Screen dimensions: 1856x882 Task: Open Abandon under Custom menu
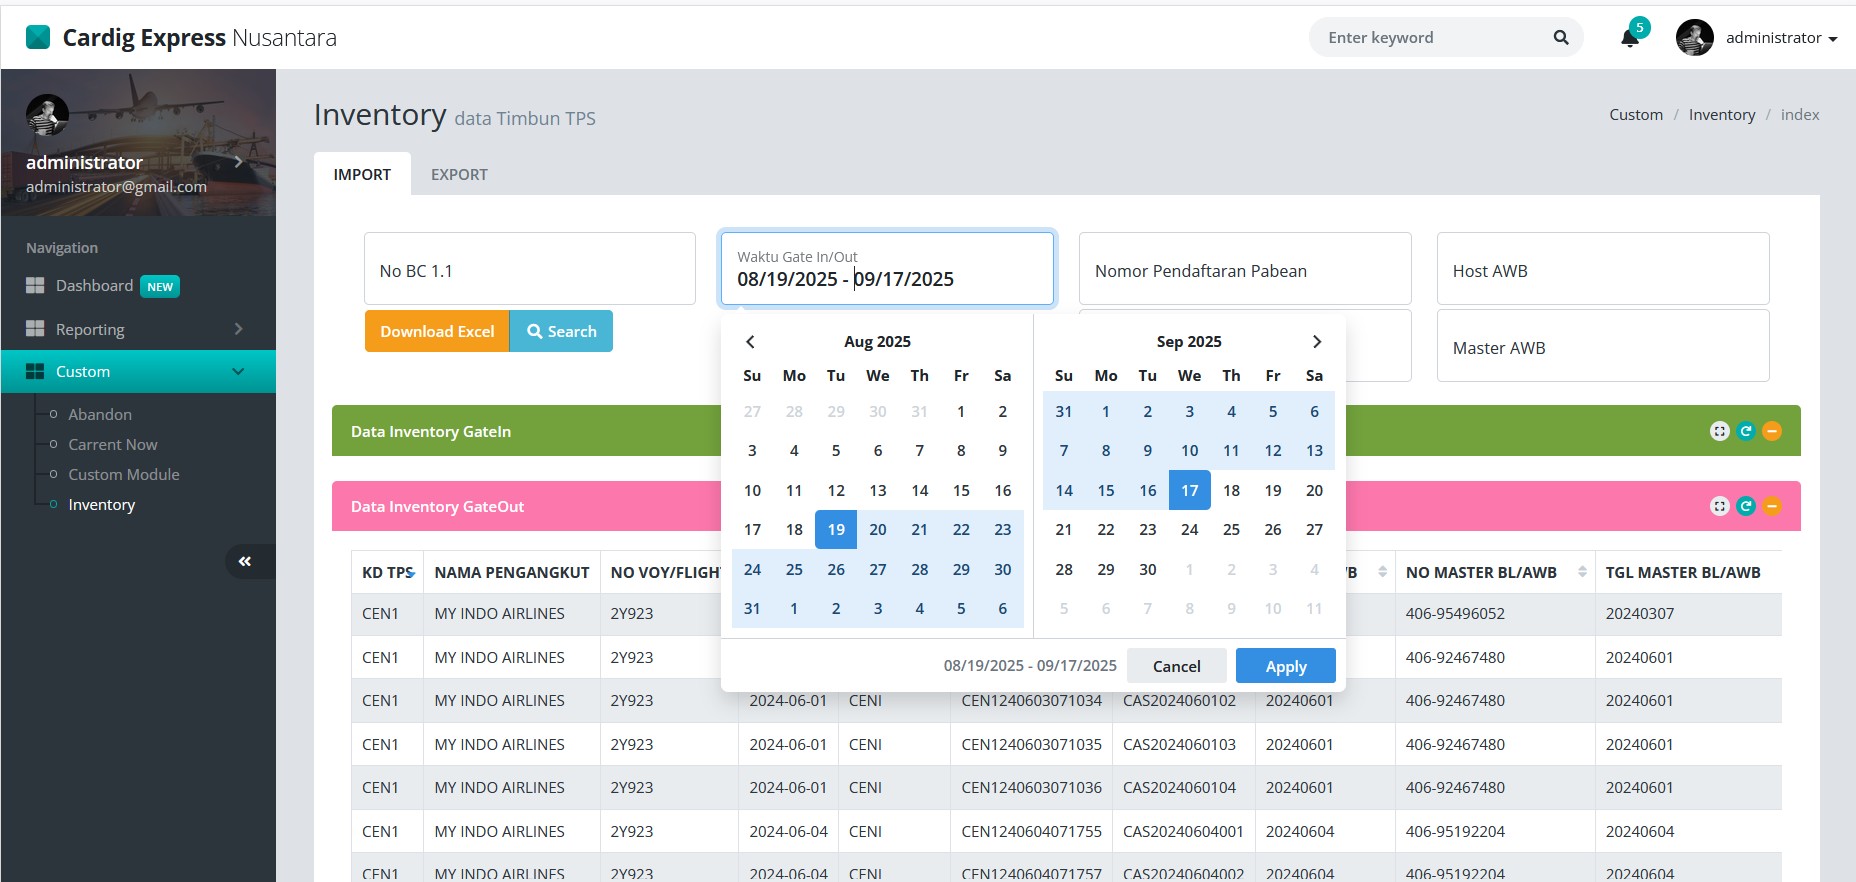(100, 414)
